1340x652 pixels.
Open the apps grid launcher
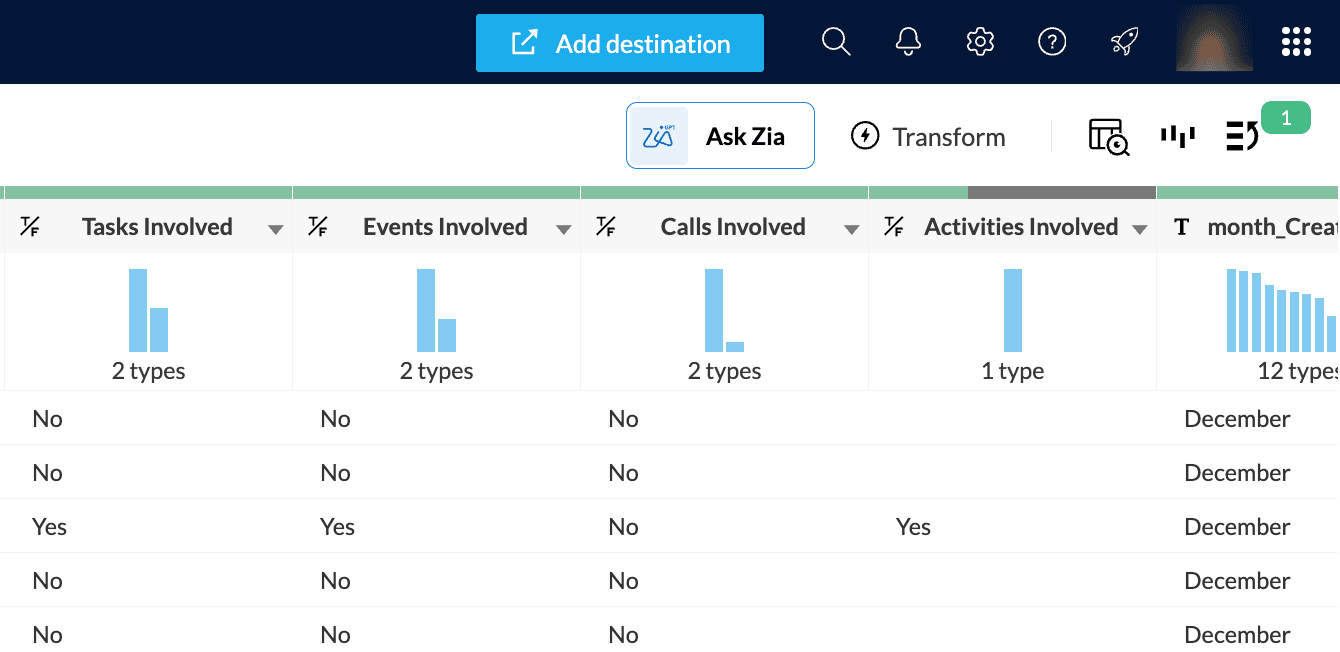pyautogui.click(x=1296, y=42)
